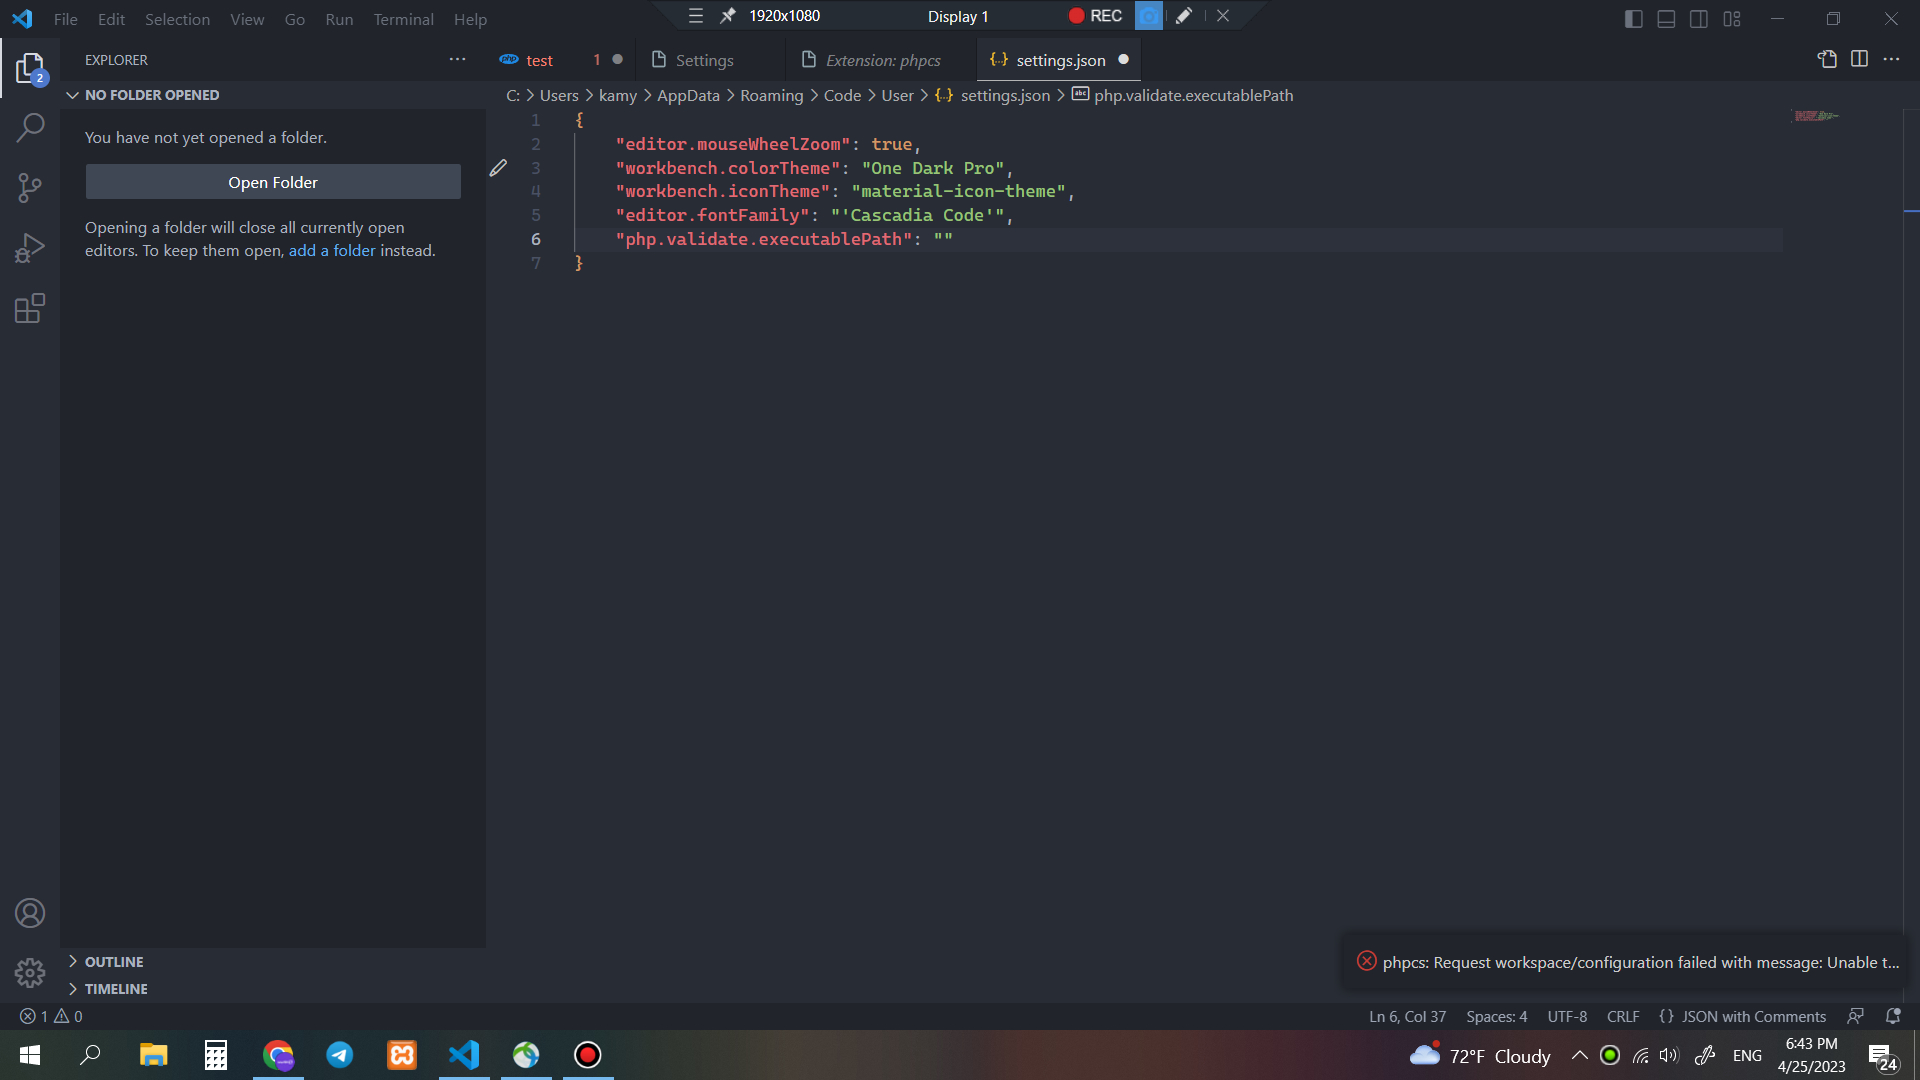Click the errors and warnings status indicator
Image resolution: width=1920 pixels, height=1080 pixels.
pyautogui.click(x=51, y=1016)
